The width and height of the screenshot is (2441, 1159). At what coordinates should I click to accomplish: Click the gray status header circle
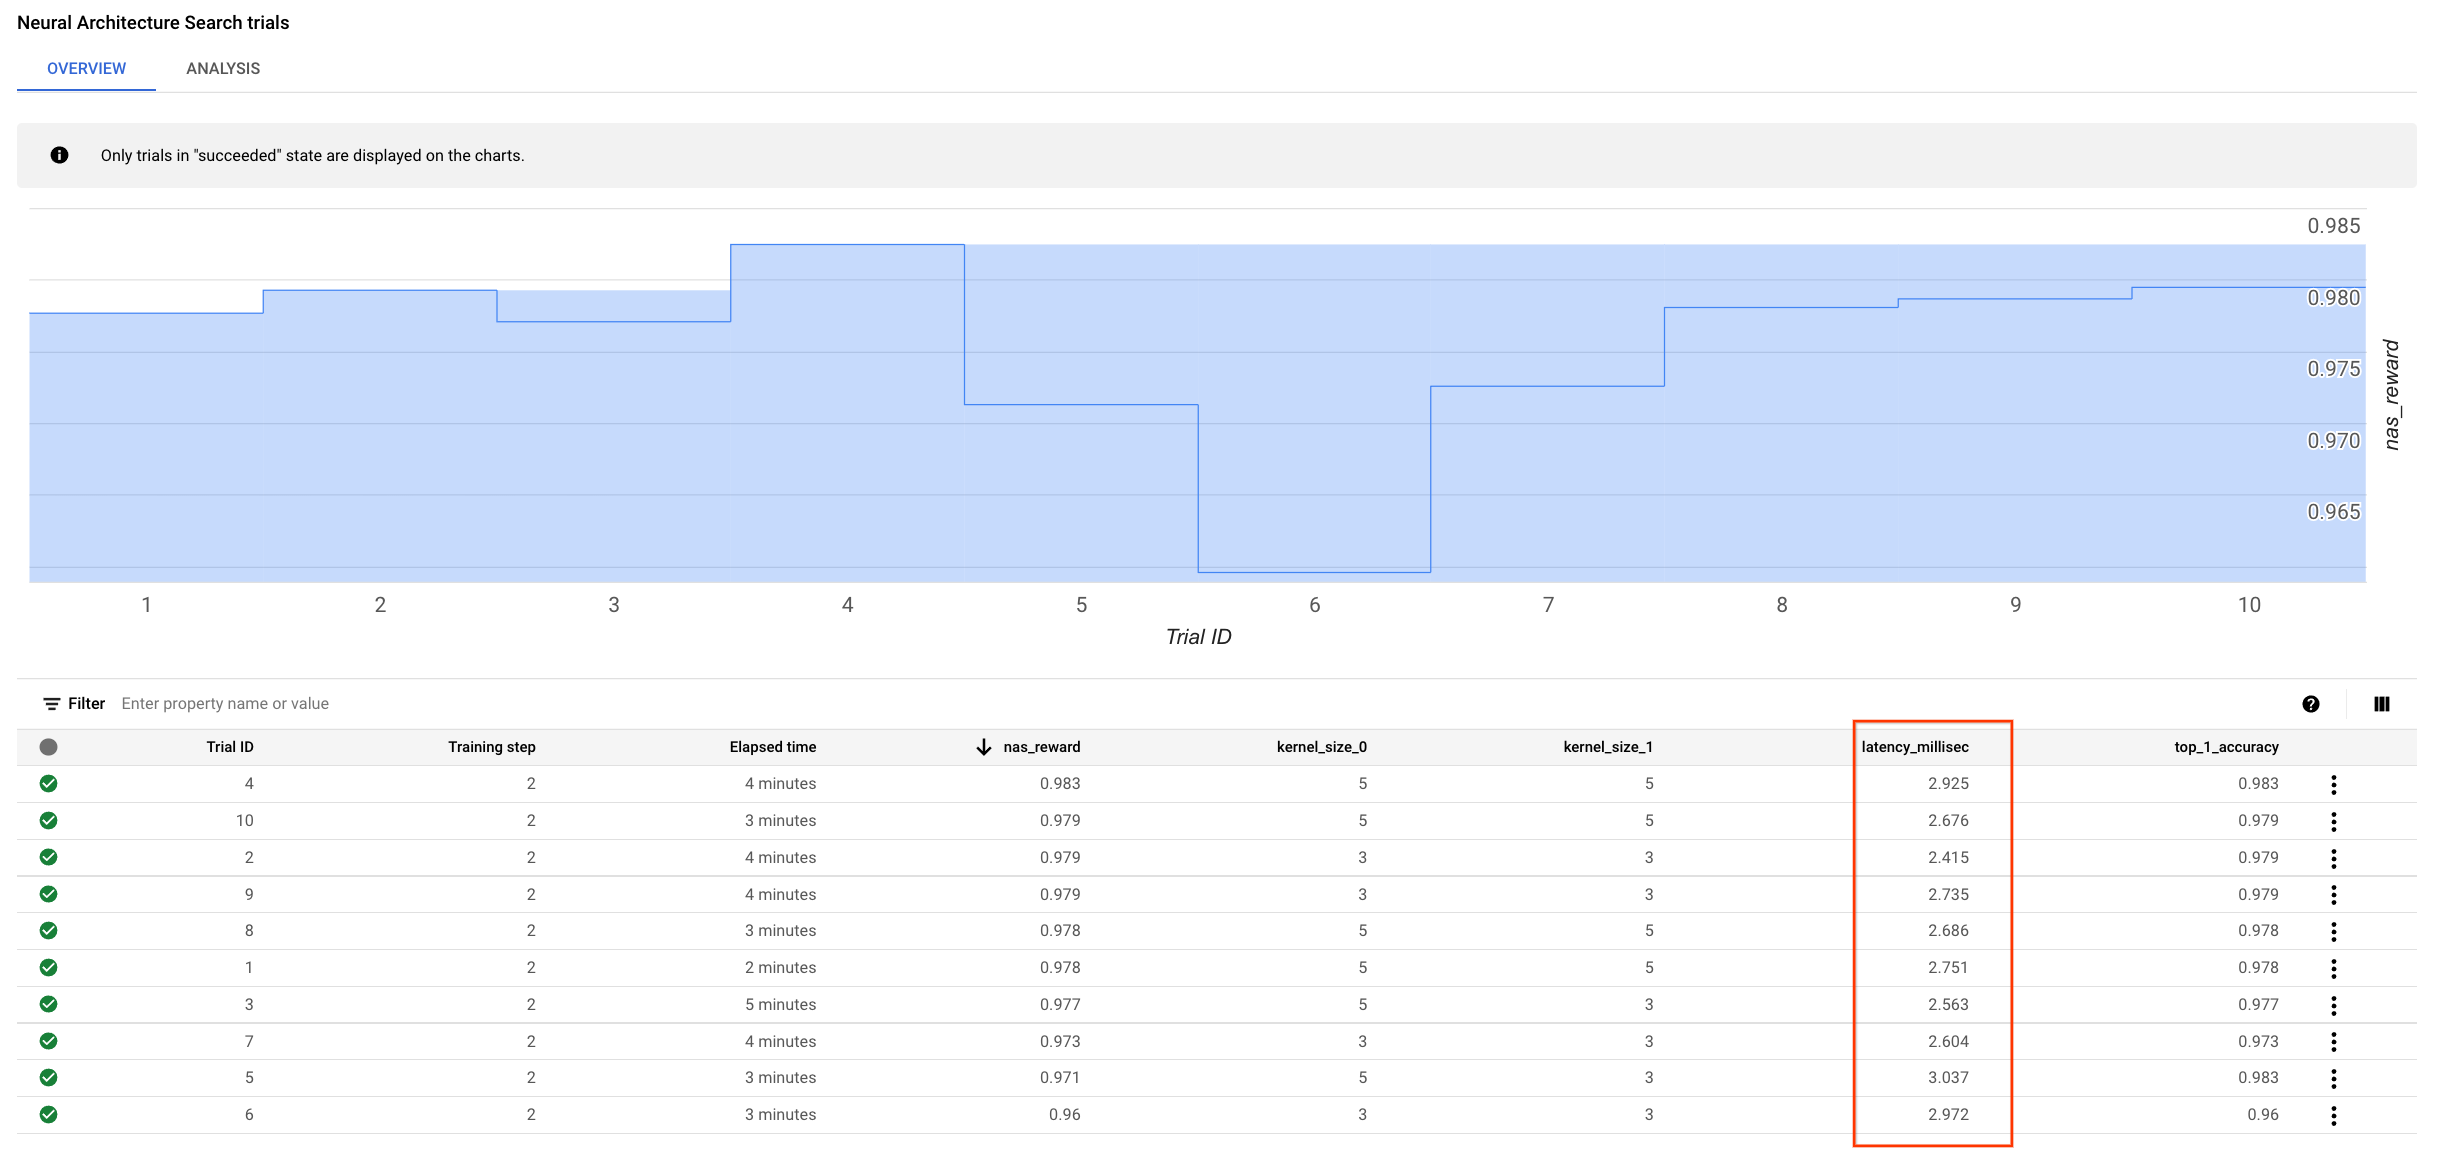click(x=48, y=747)
